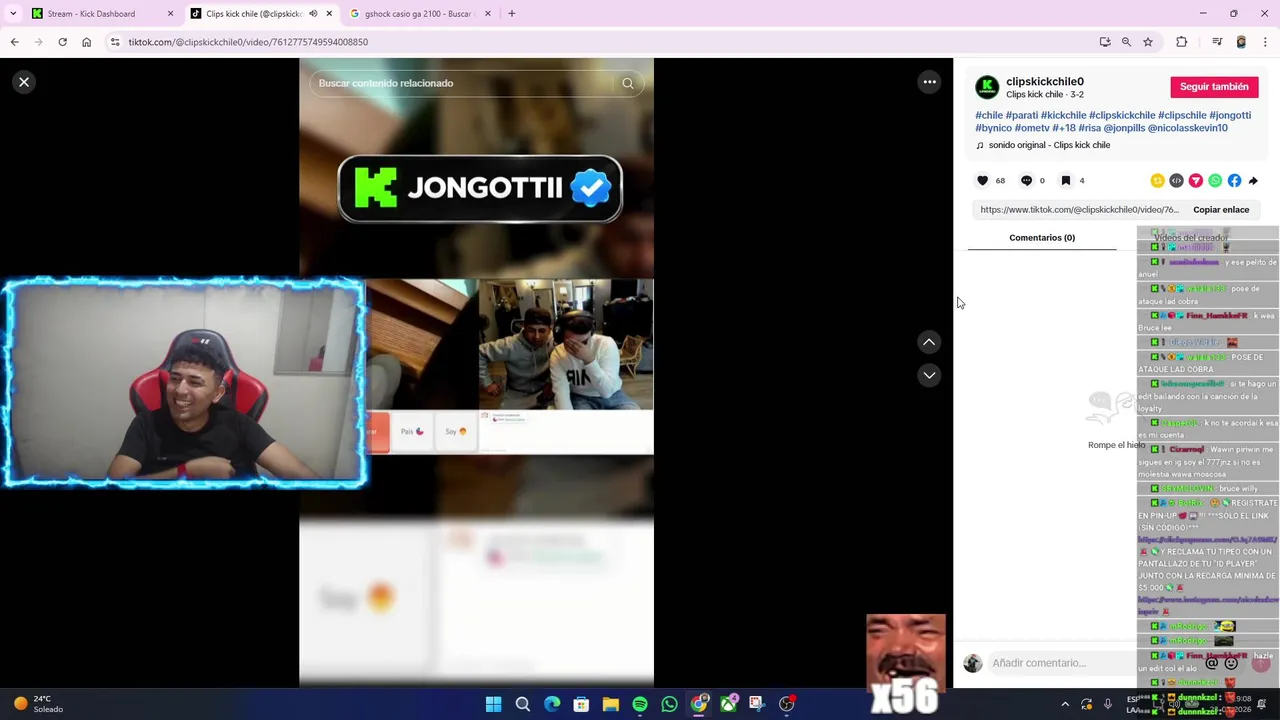The width and height of the screenshot is (1280, 720).
Task: Save video with bookmark icon
Action: [1066, 181]
